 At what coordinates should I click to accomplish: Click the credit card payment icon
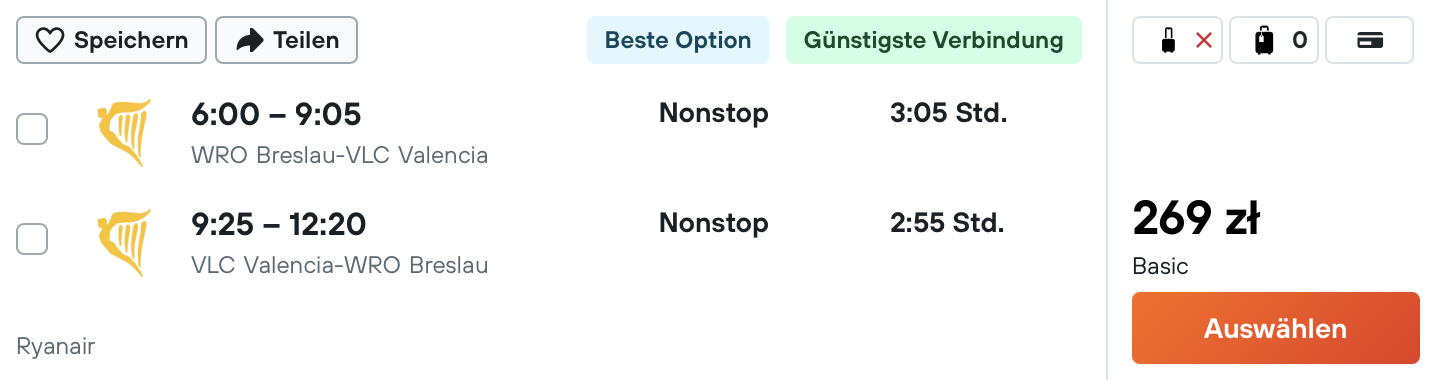pos(1370,41)
